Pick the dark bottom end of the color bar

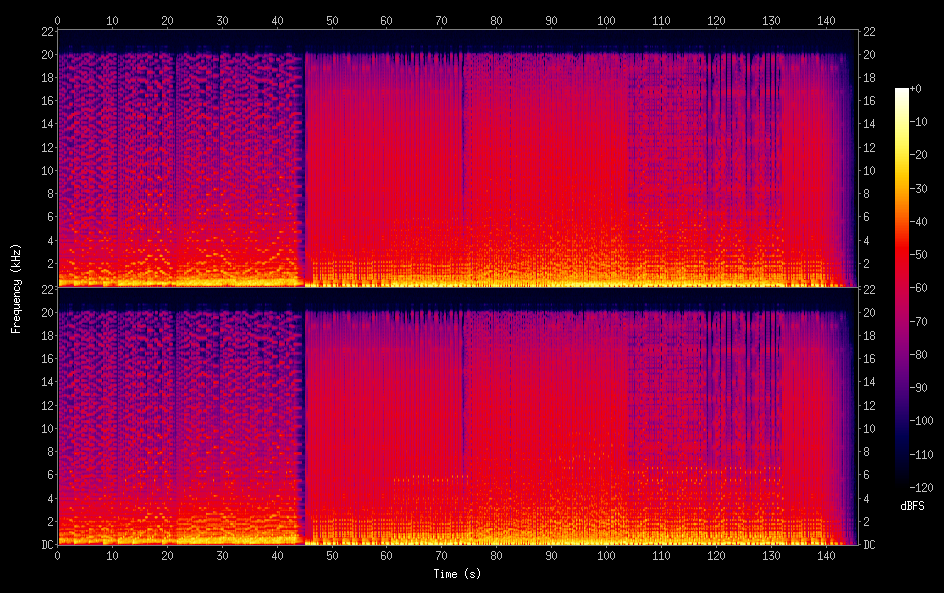[x=902, y=483]
